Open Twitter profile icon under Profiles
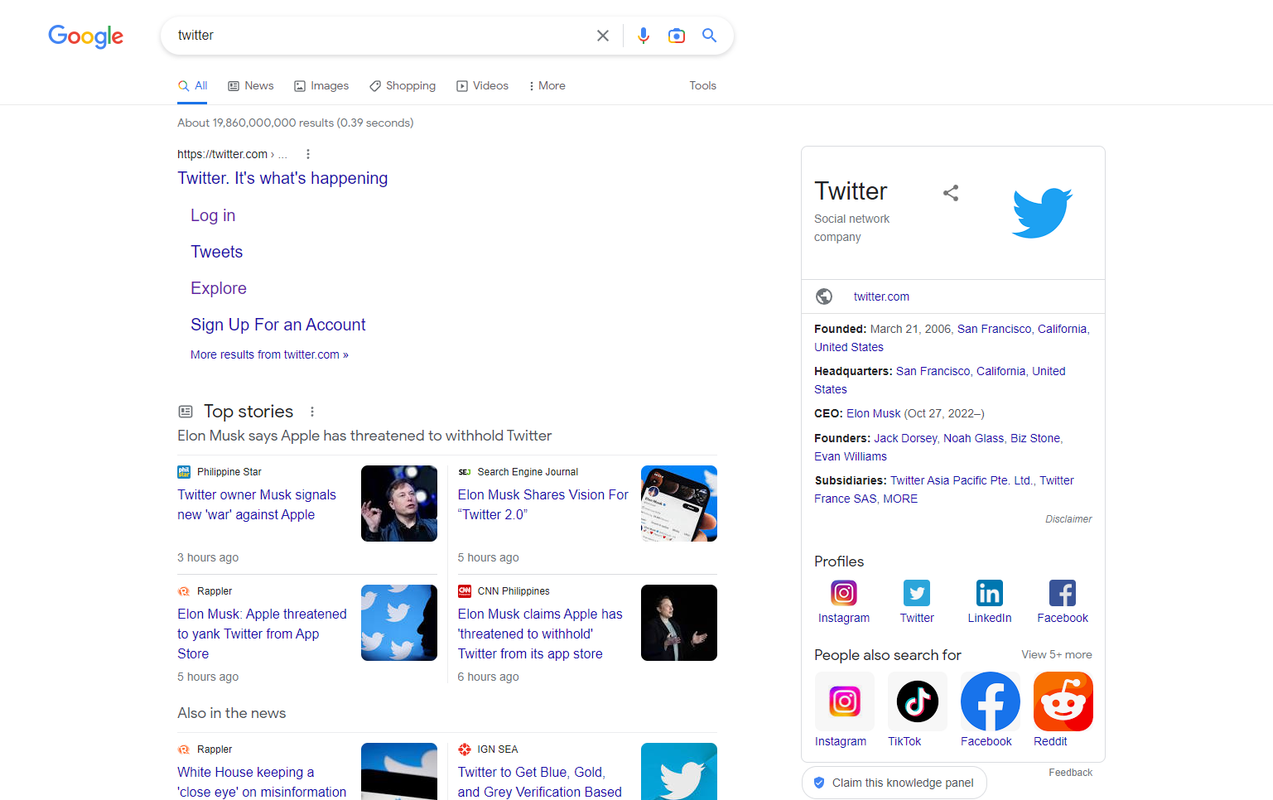The height and width of the screenshot is (800, 1273). click(x=917, y=593)
